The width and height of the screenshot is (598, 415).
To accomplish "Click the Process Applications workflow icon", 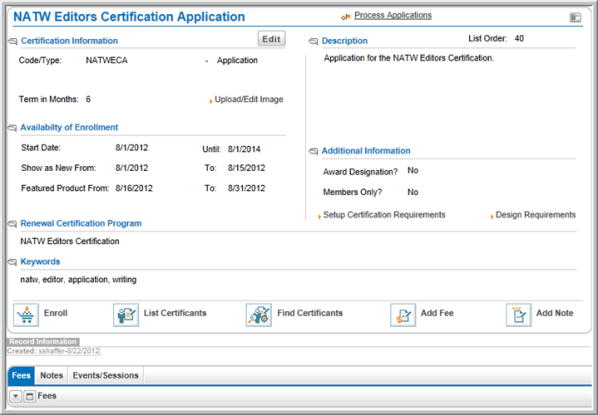I will click(346, 17).
